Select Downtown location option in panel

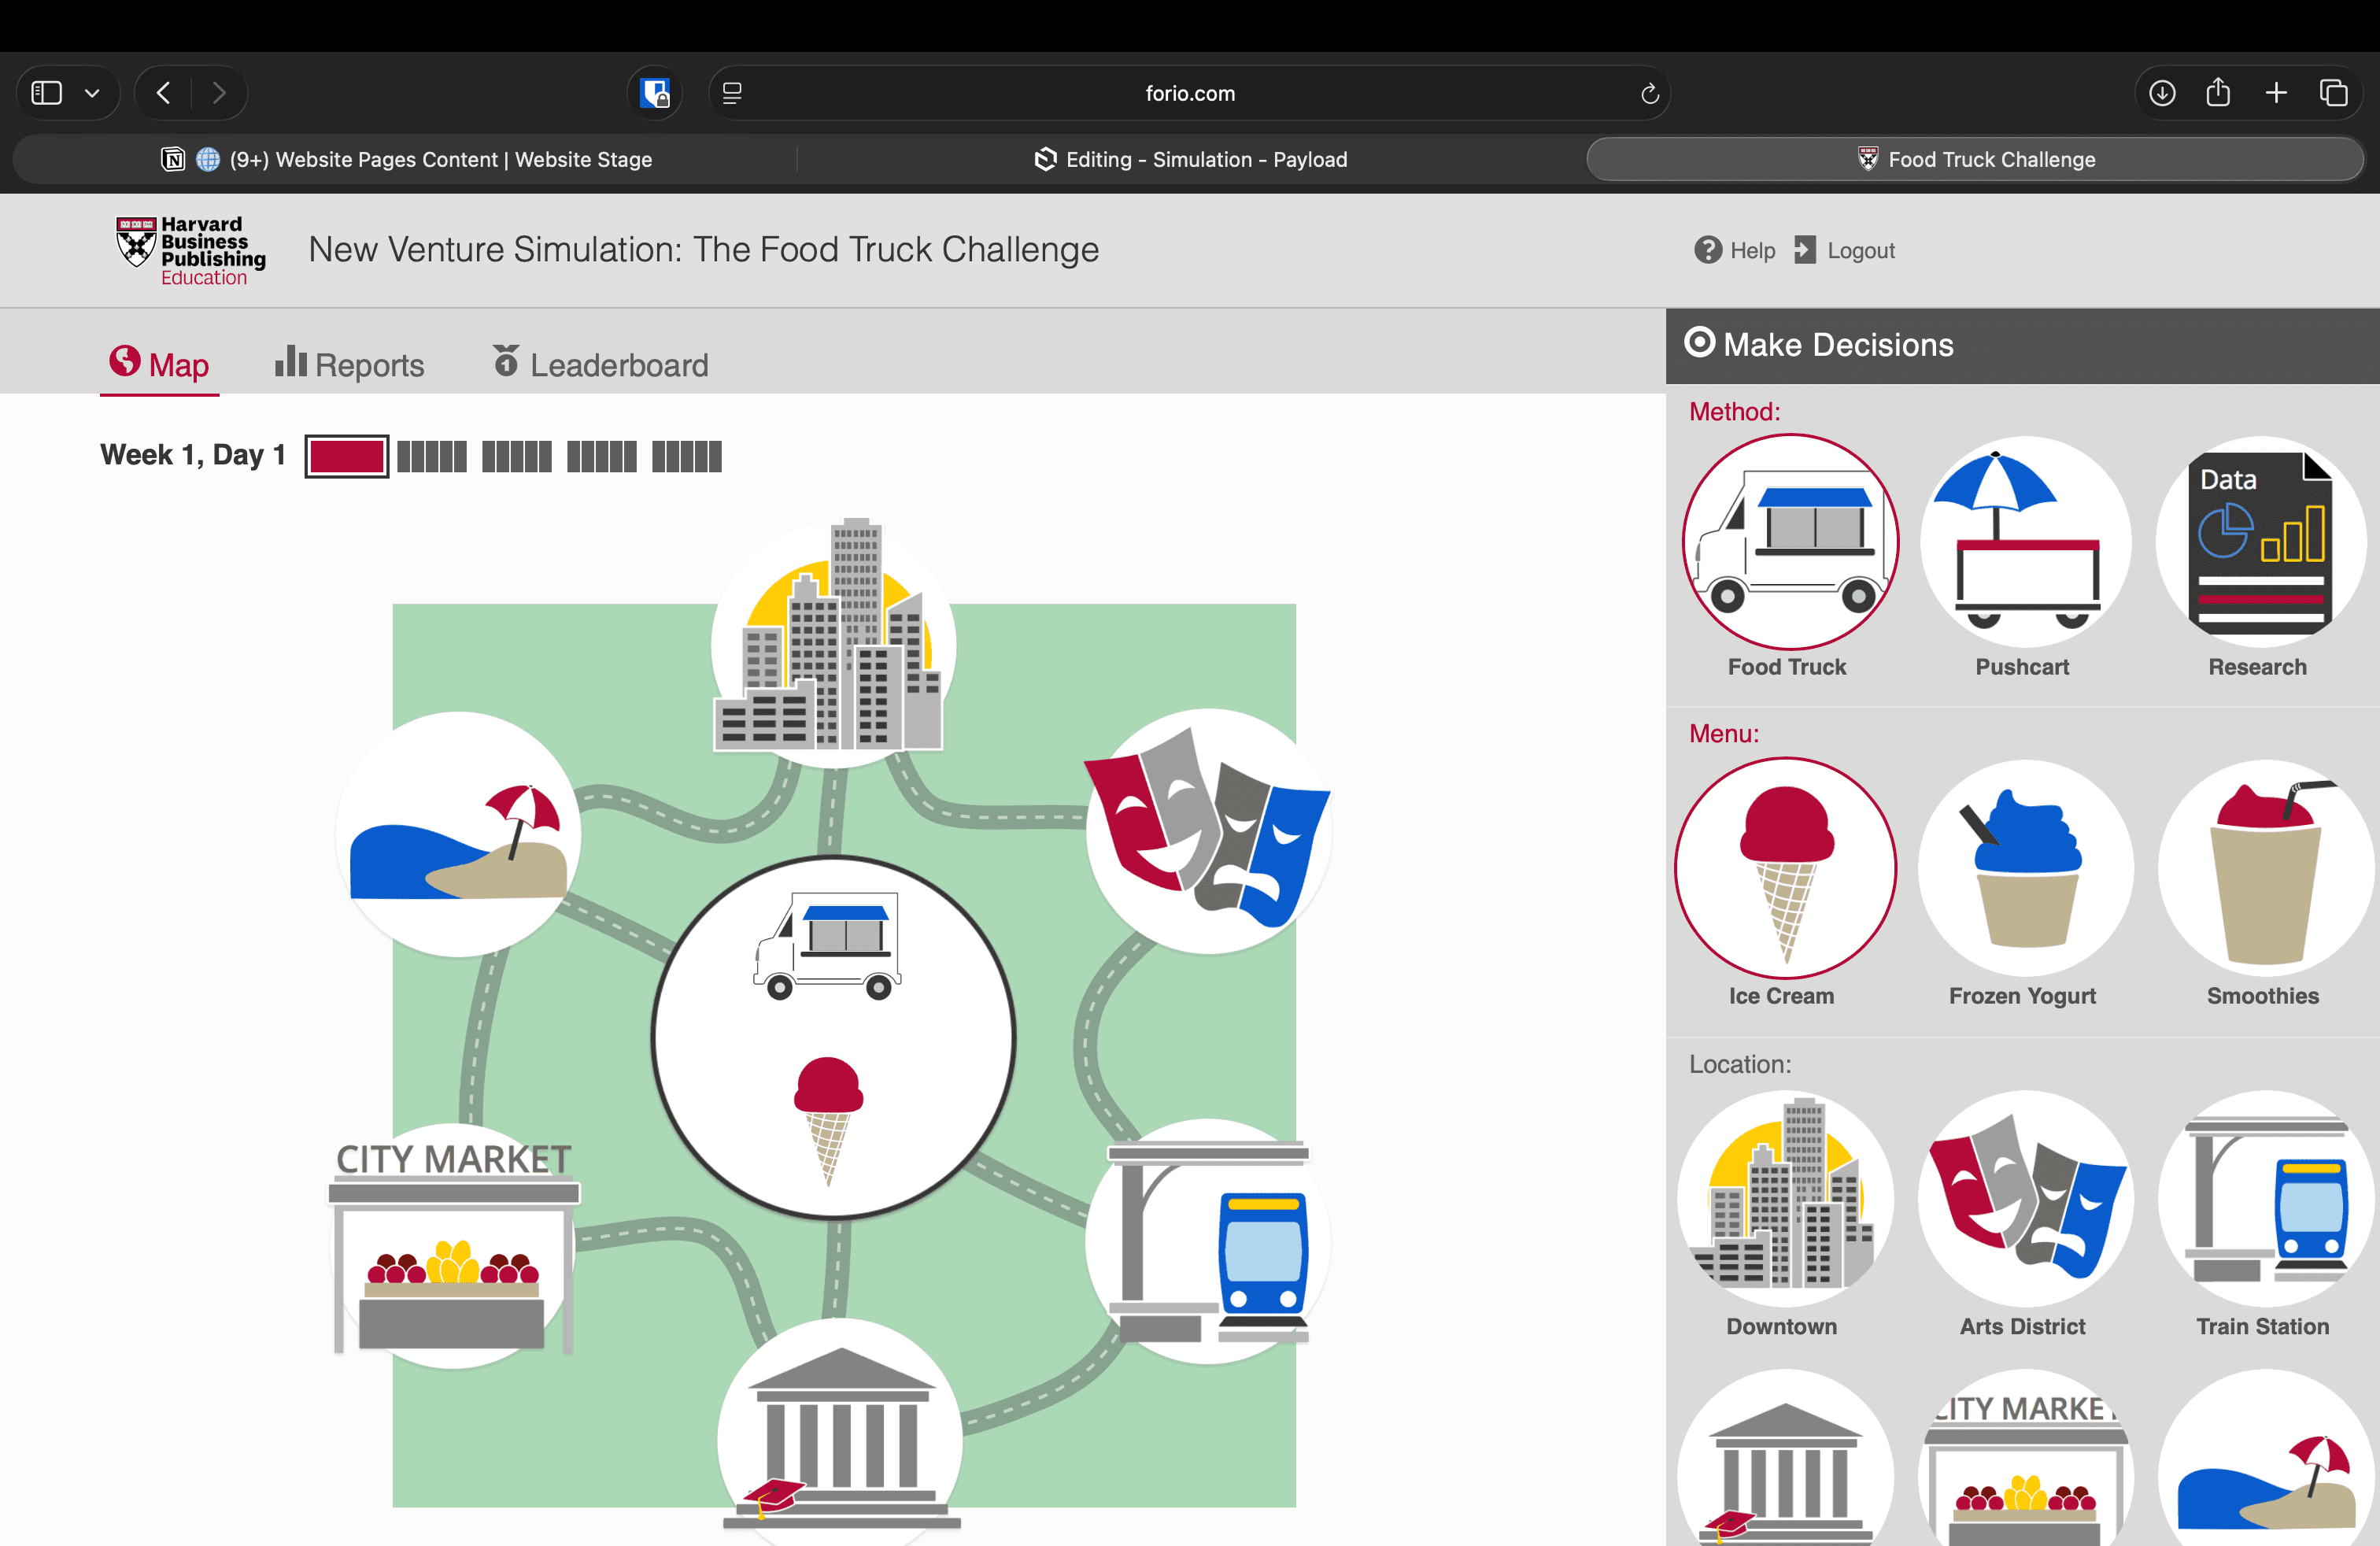(x=1785, y=1198)
